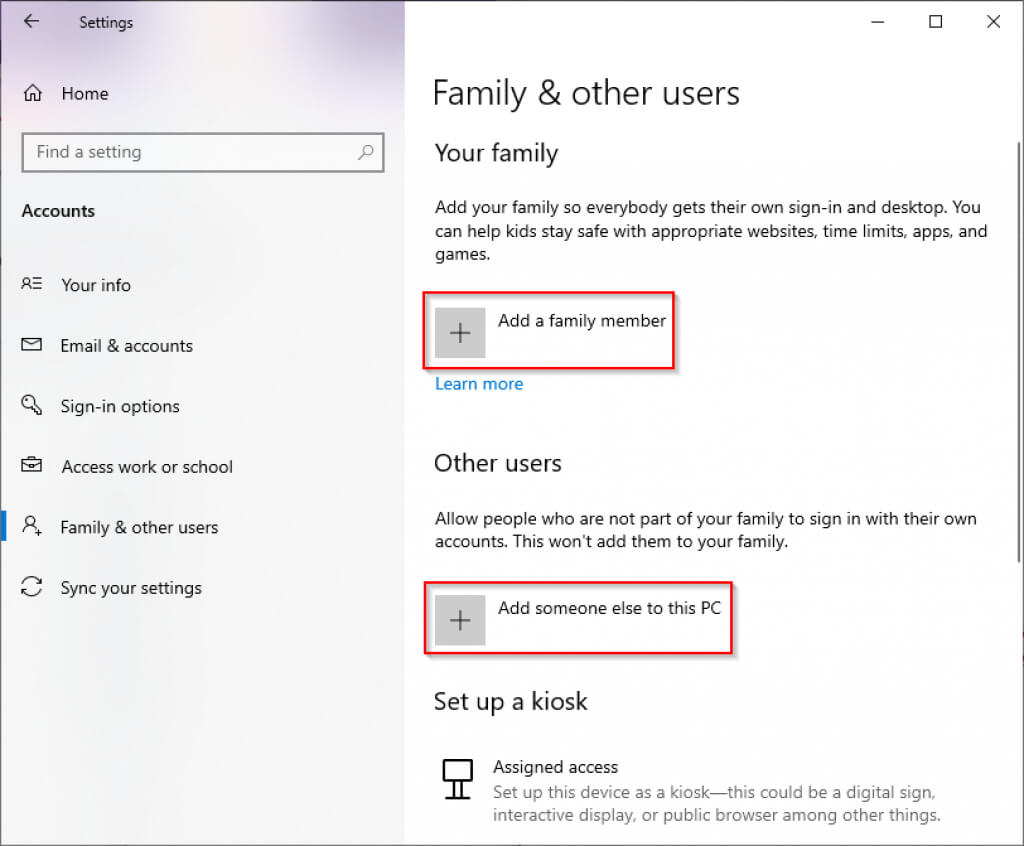The image size is (1024, 846).
Task: Open Sign-in options in sidebar
Action: pos(120,406)
